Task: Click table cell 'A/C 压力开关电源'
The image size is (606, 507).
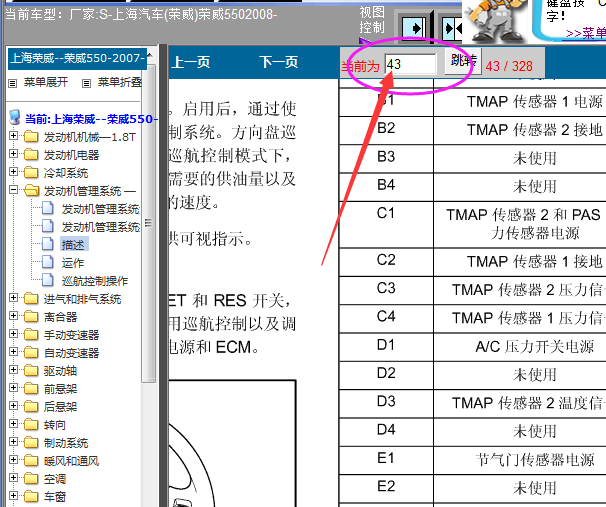Action: coord(535,347)
